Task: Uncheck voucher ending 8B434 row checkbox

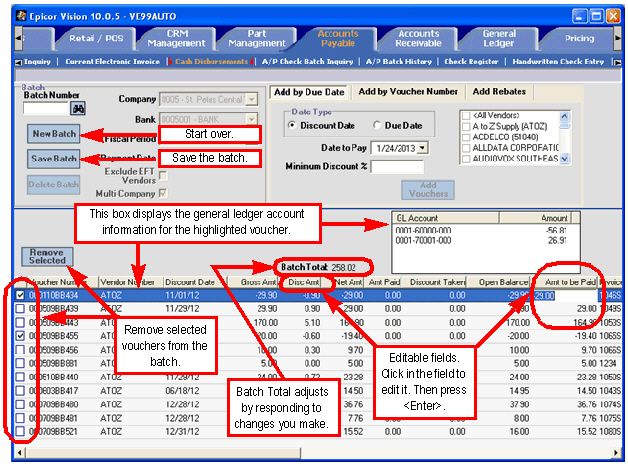Action: click(x=20, y=296)
